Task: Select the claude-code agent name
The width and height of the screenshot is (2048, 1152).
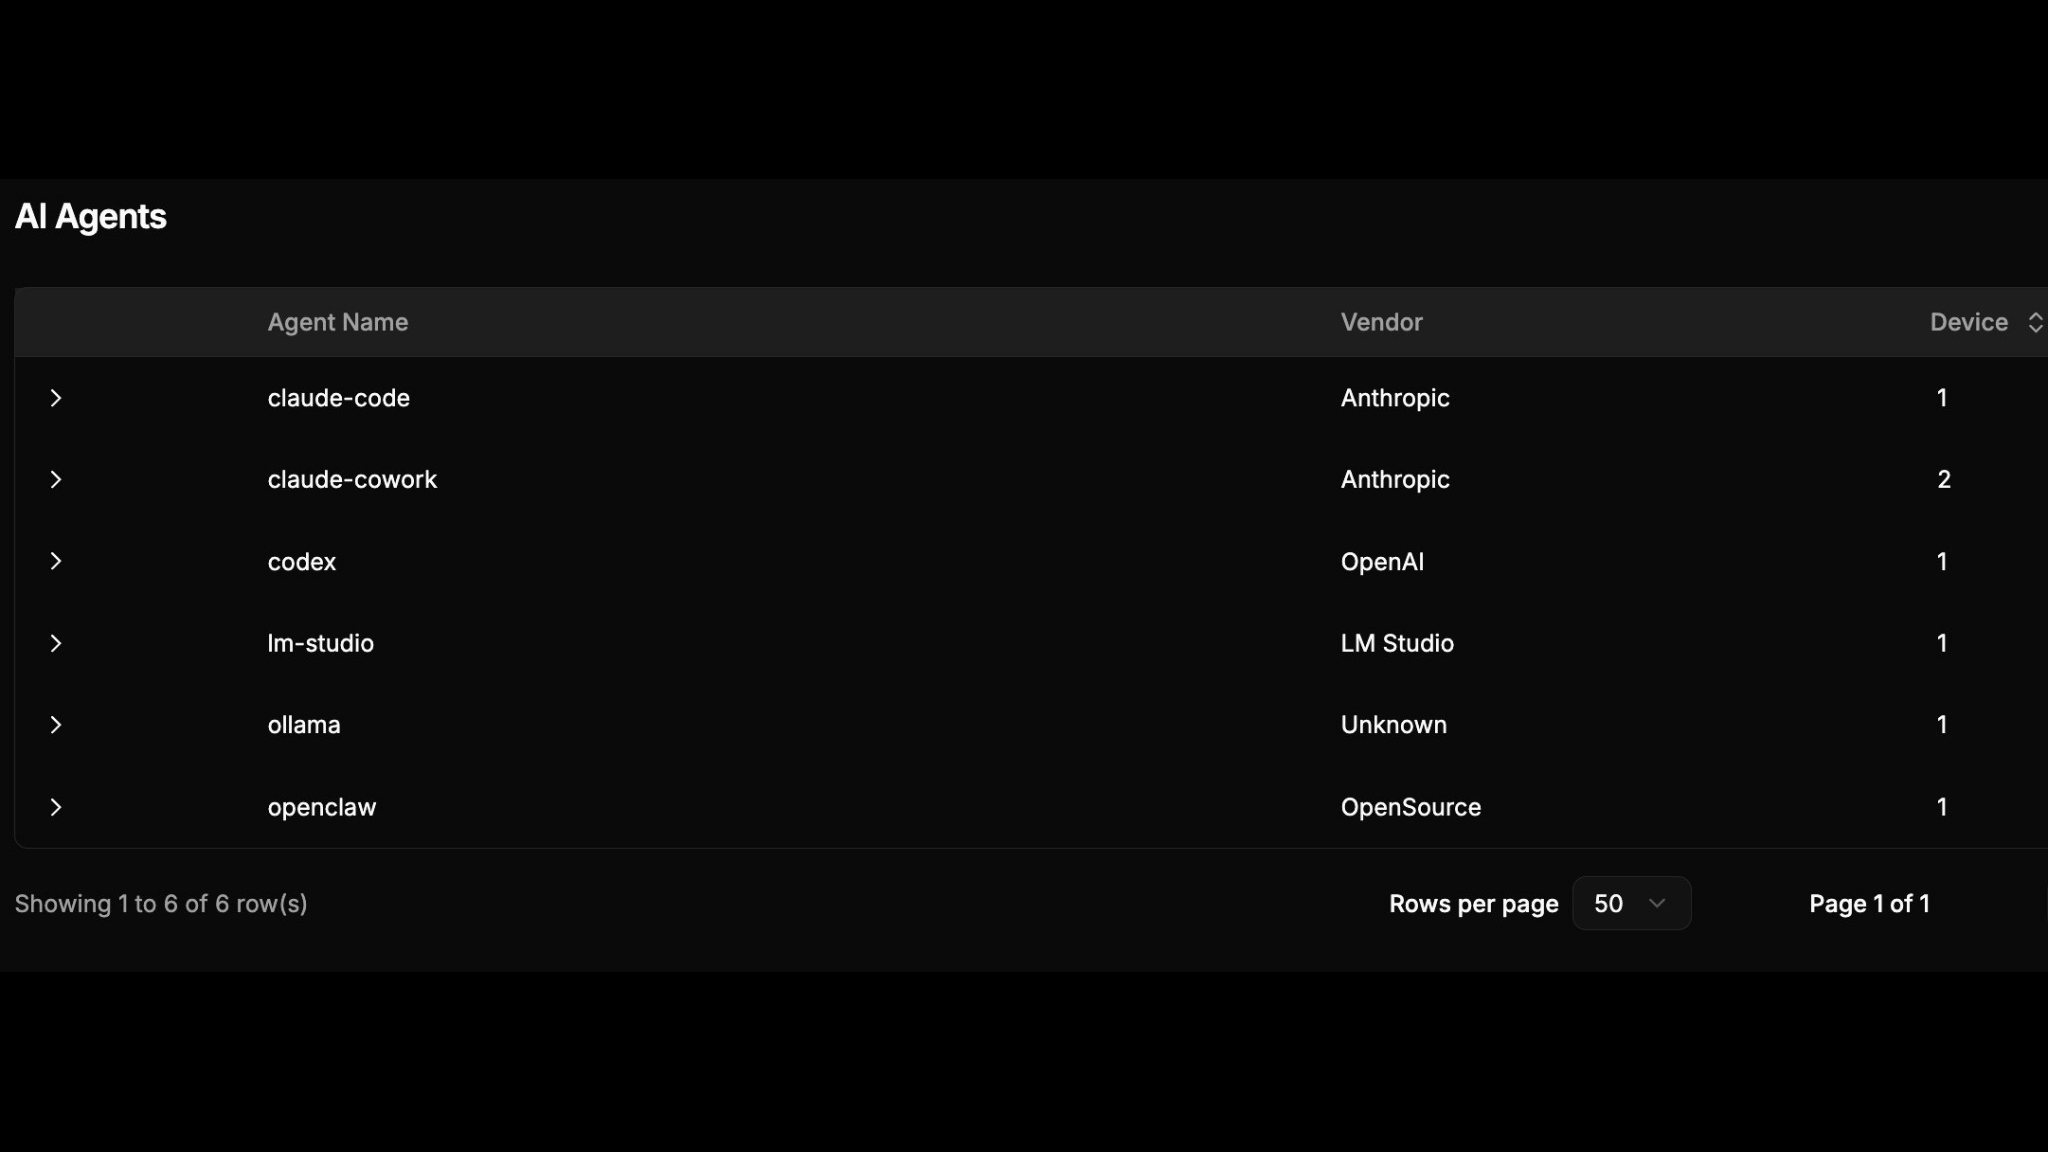Action: point(338,398)
